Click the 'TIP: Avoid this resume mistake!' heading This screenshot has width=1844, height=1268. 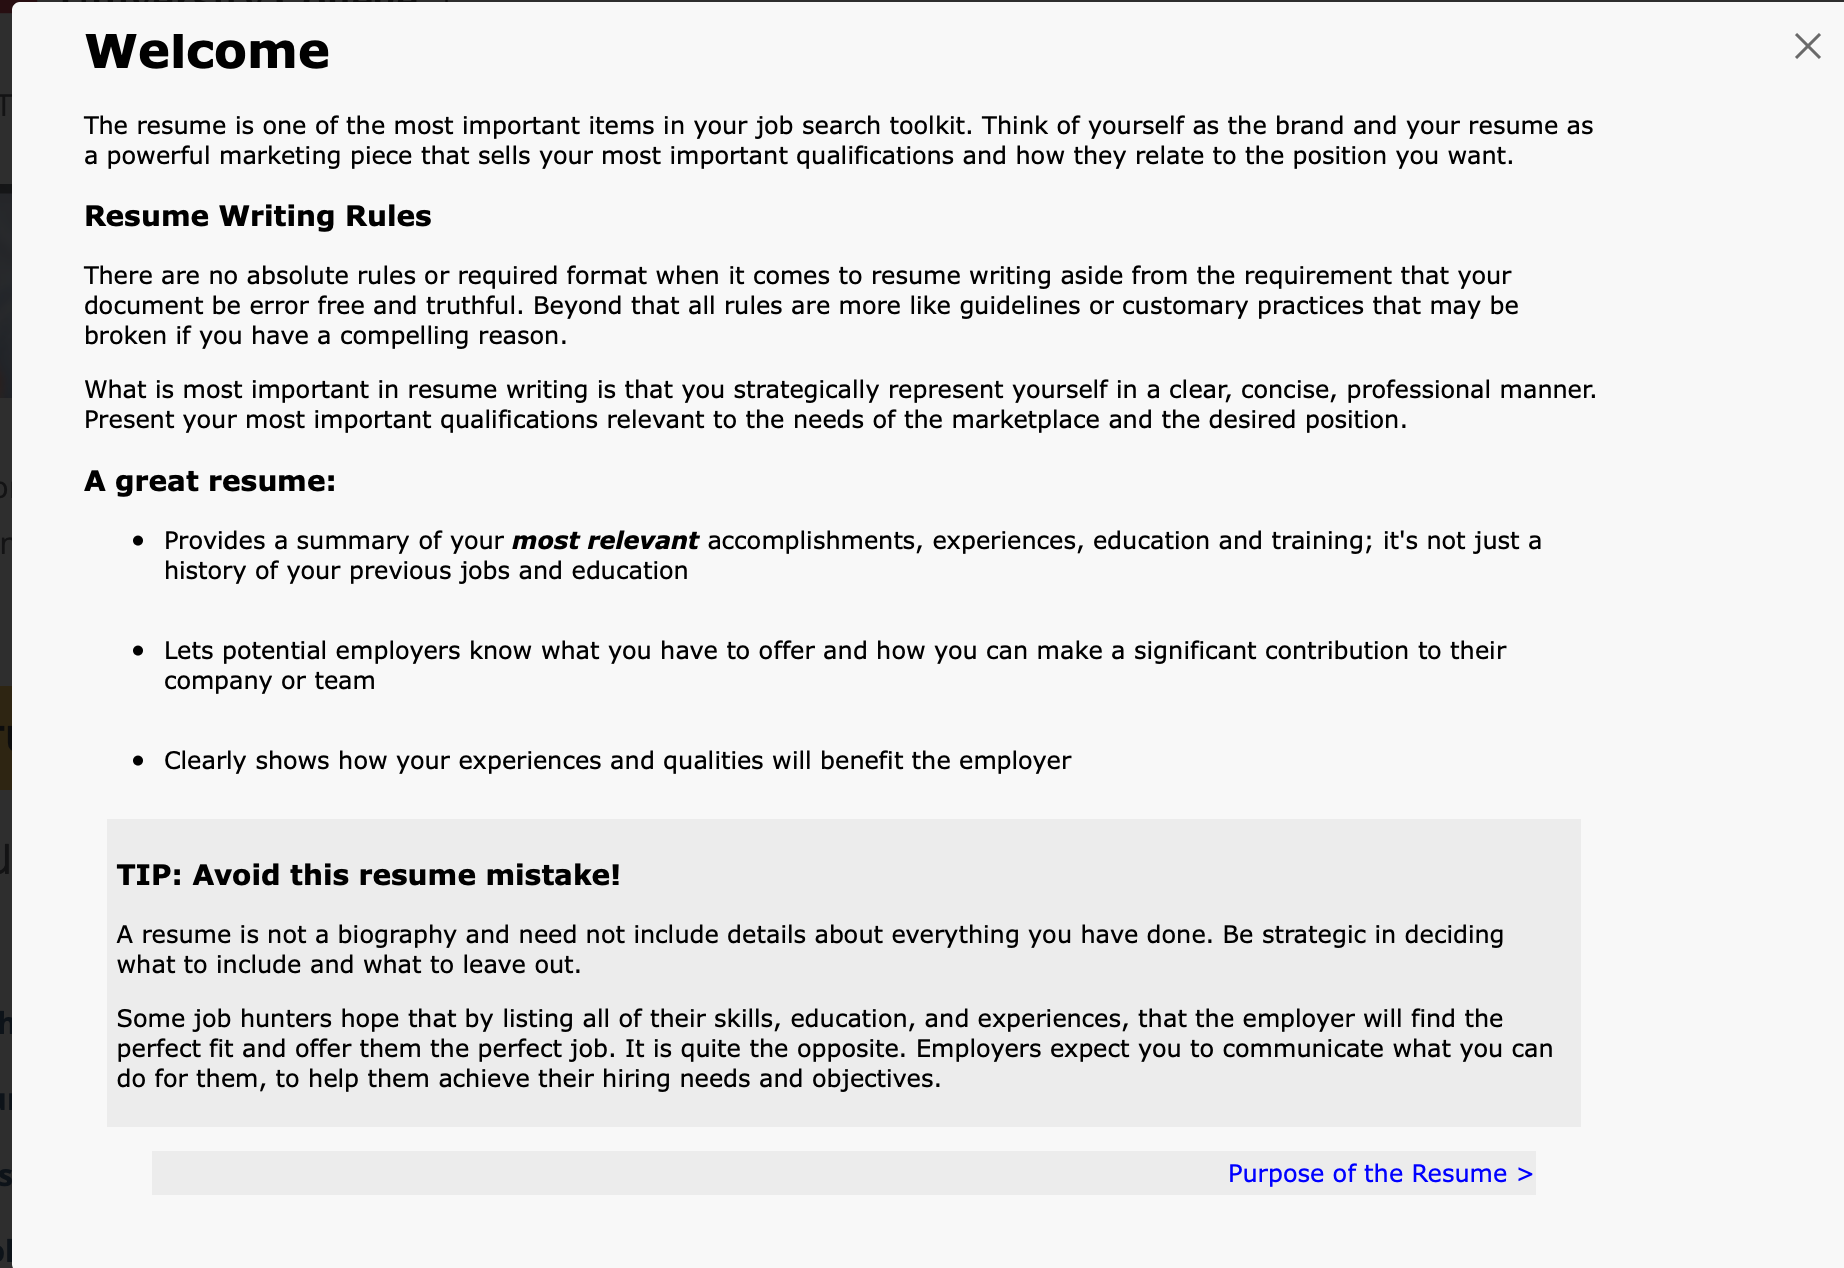369,875
